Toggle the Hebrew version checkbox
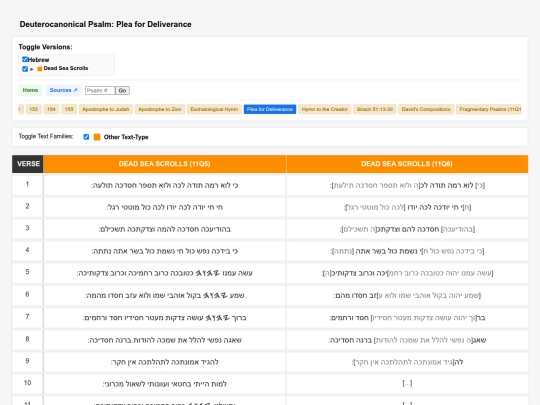The width and height of the screenshot is (540, 405). pos(25,59)
